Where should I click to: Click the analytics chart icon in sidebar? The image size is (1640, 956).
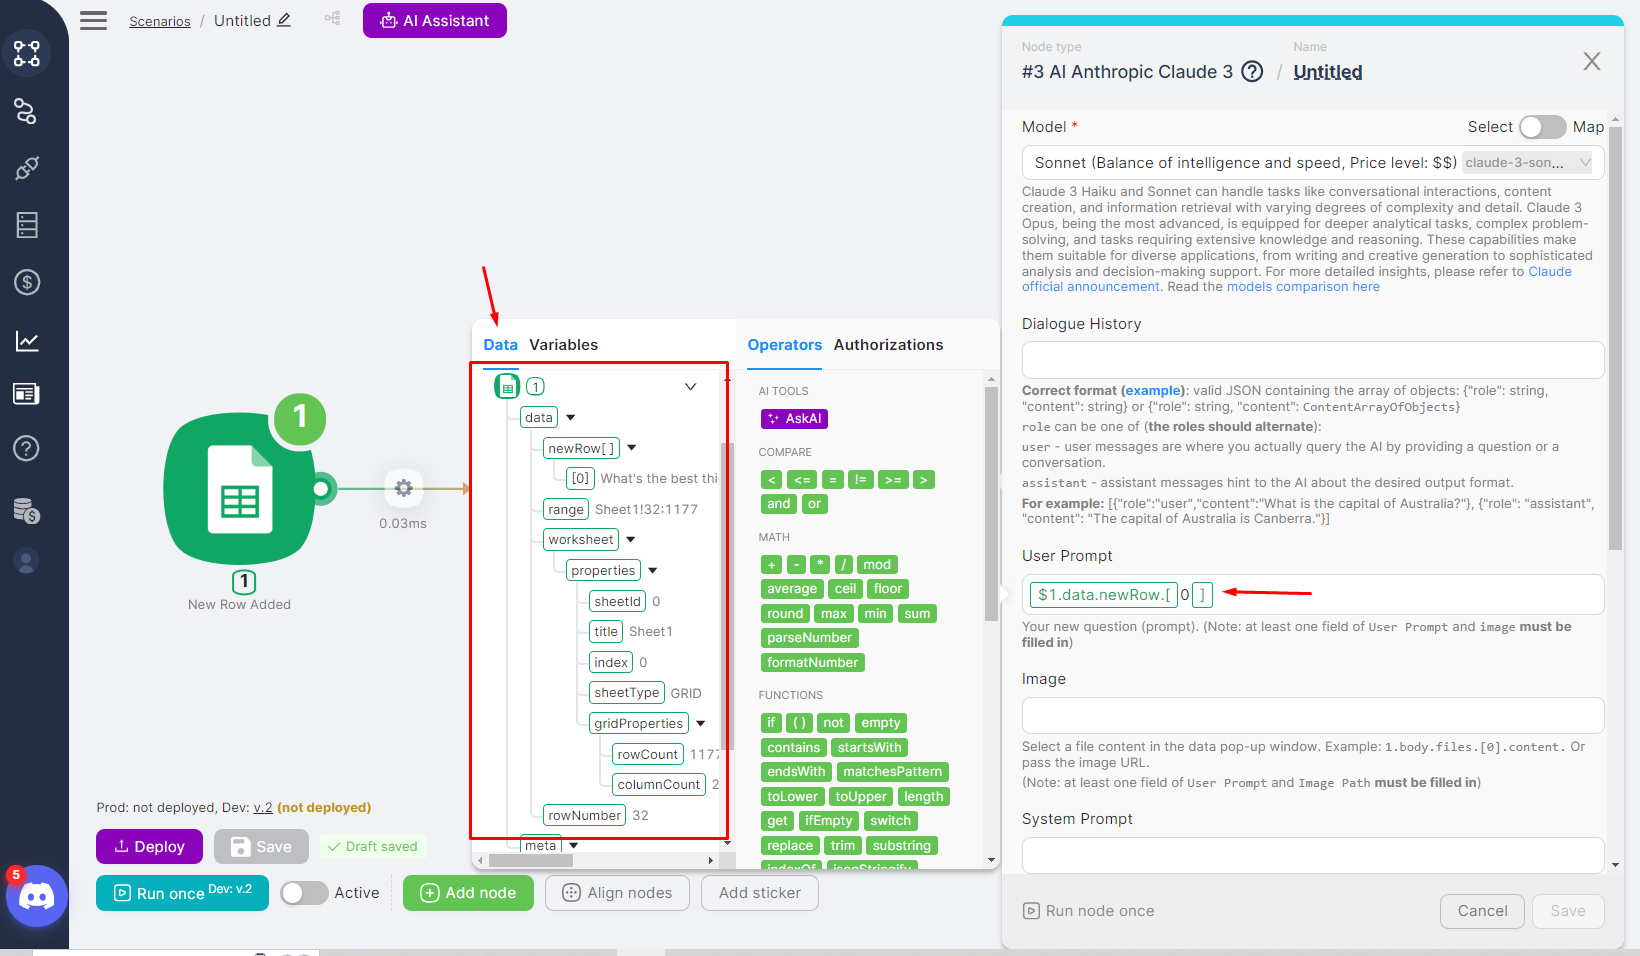[27, 341]
